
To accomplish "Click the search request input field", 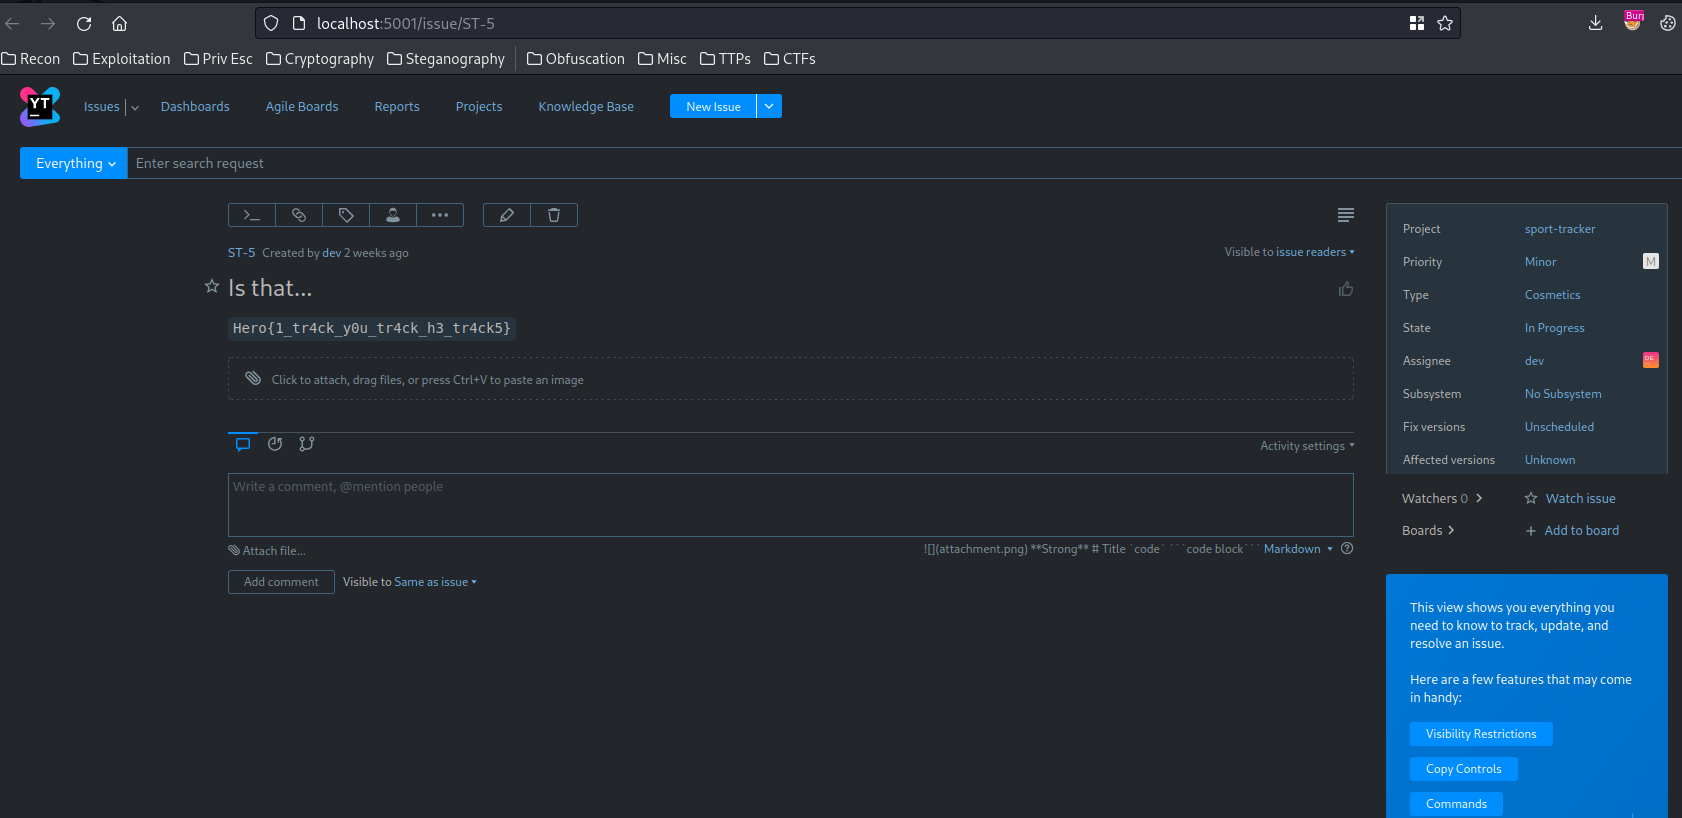I will [904, 163].
